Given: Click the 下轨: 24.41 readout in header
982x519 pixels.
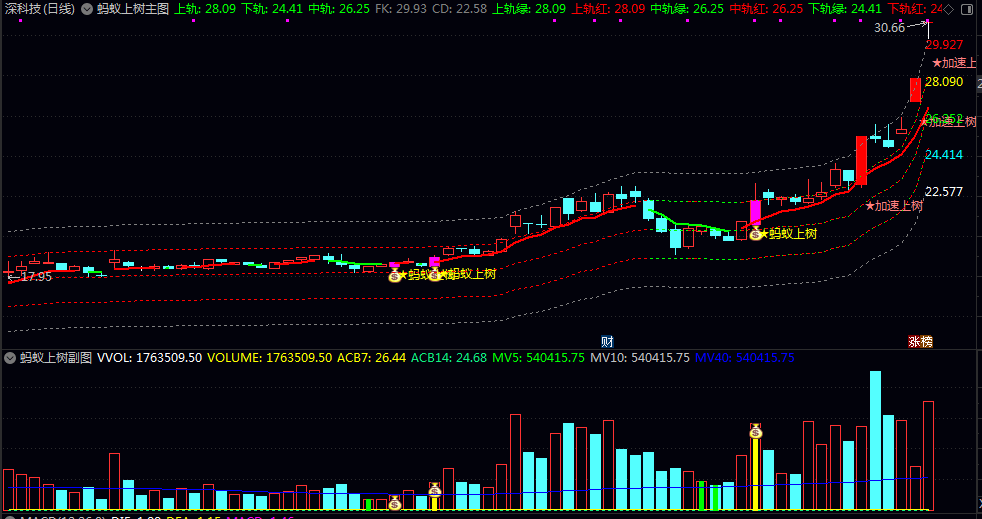Looking at the screenshot, I should (x=272, y=9).
